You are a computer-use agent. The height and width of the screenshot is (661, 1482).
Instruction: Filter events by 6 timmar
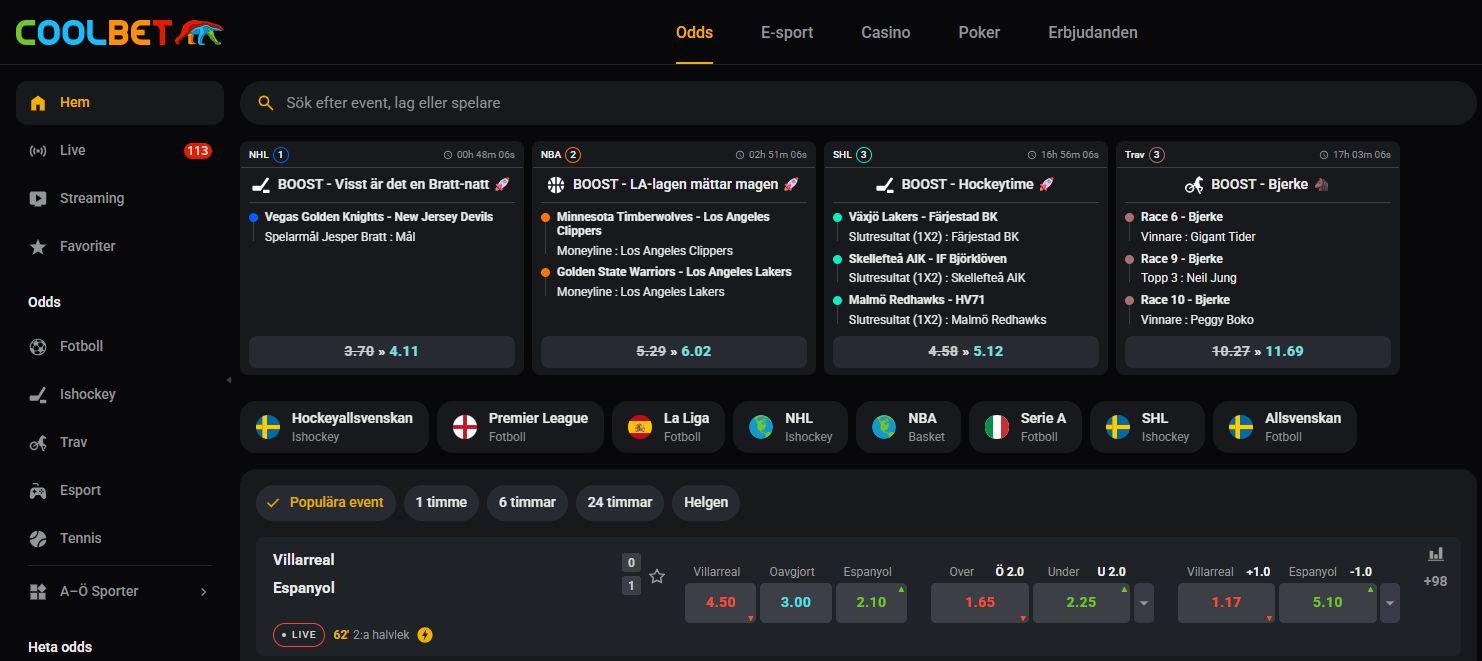(527, 502)
